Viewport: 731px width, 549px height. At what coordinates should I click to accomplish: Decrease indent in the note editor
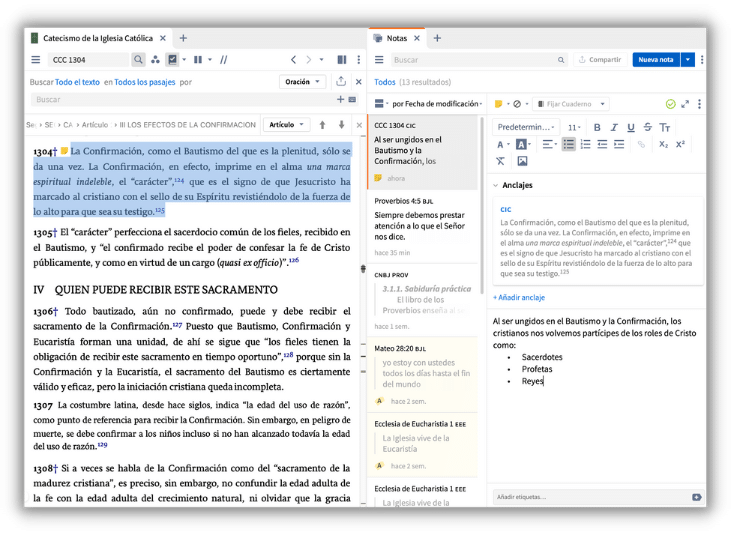point(602,144)
